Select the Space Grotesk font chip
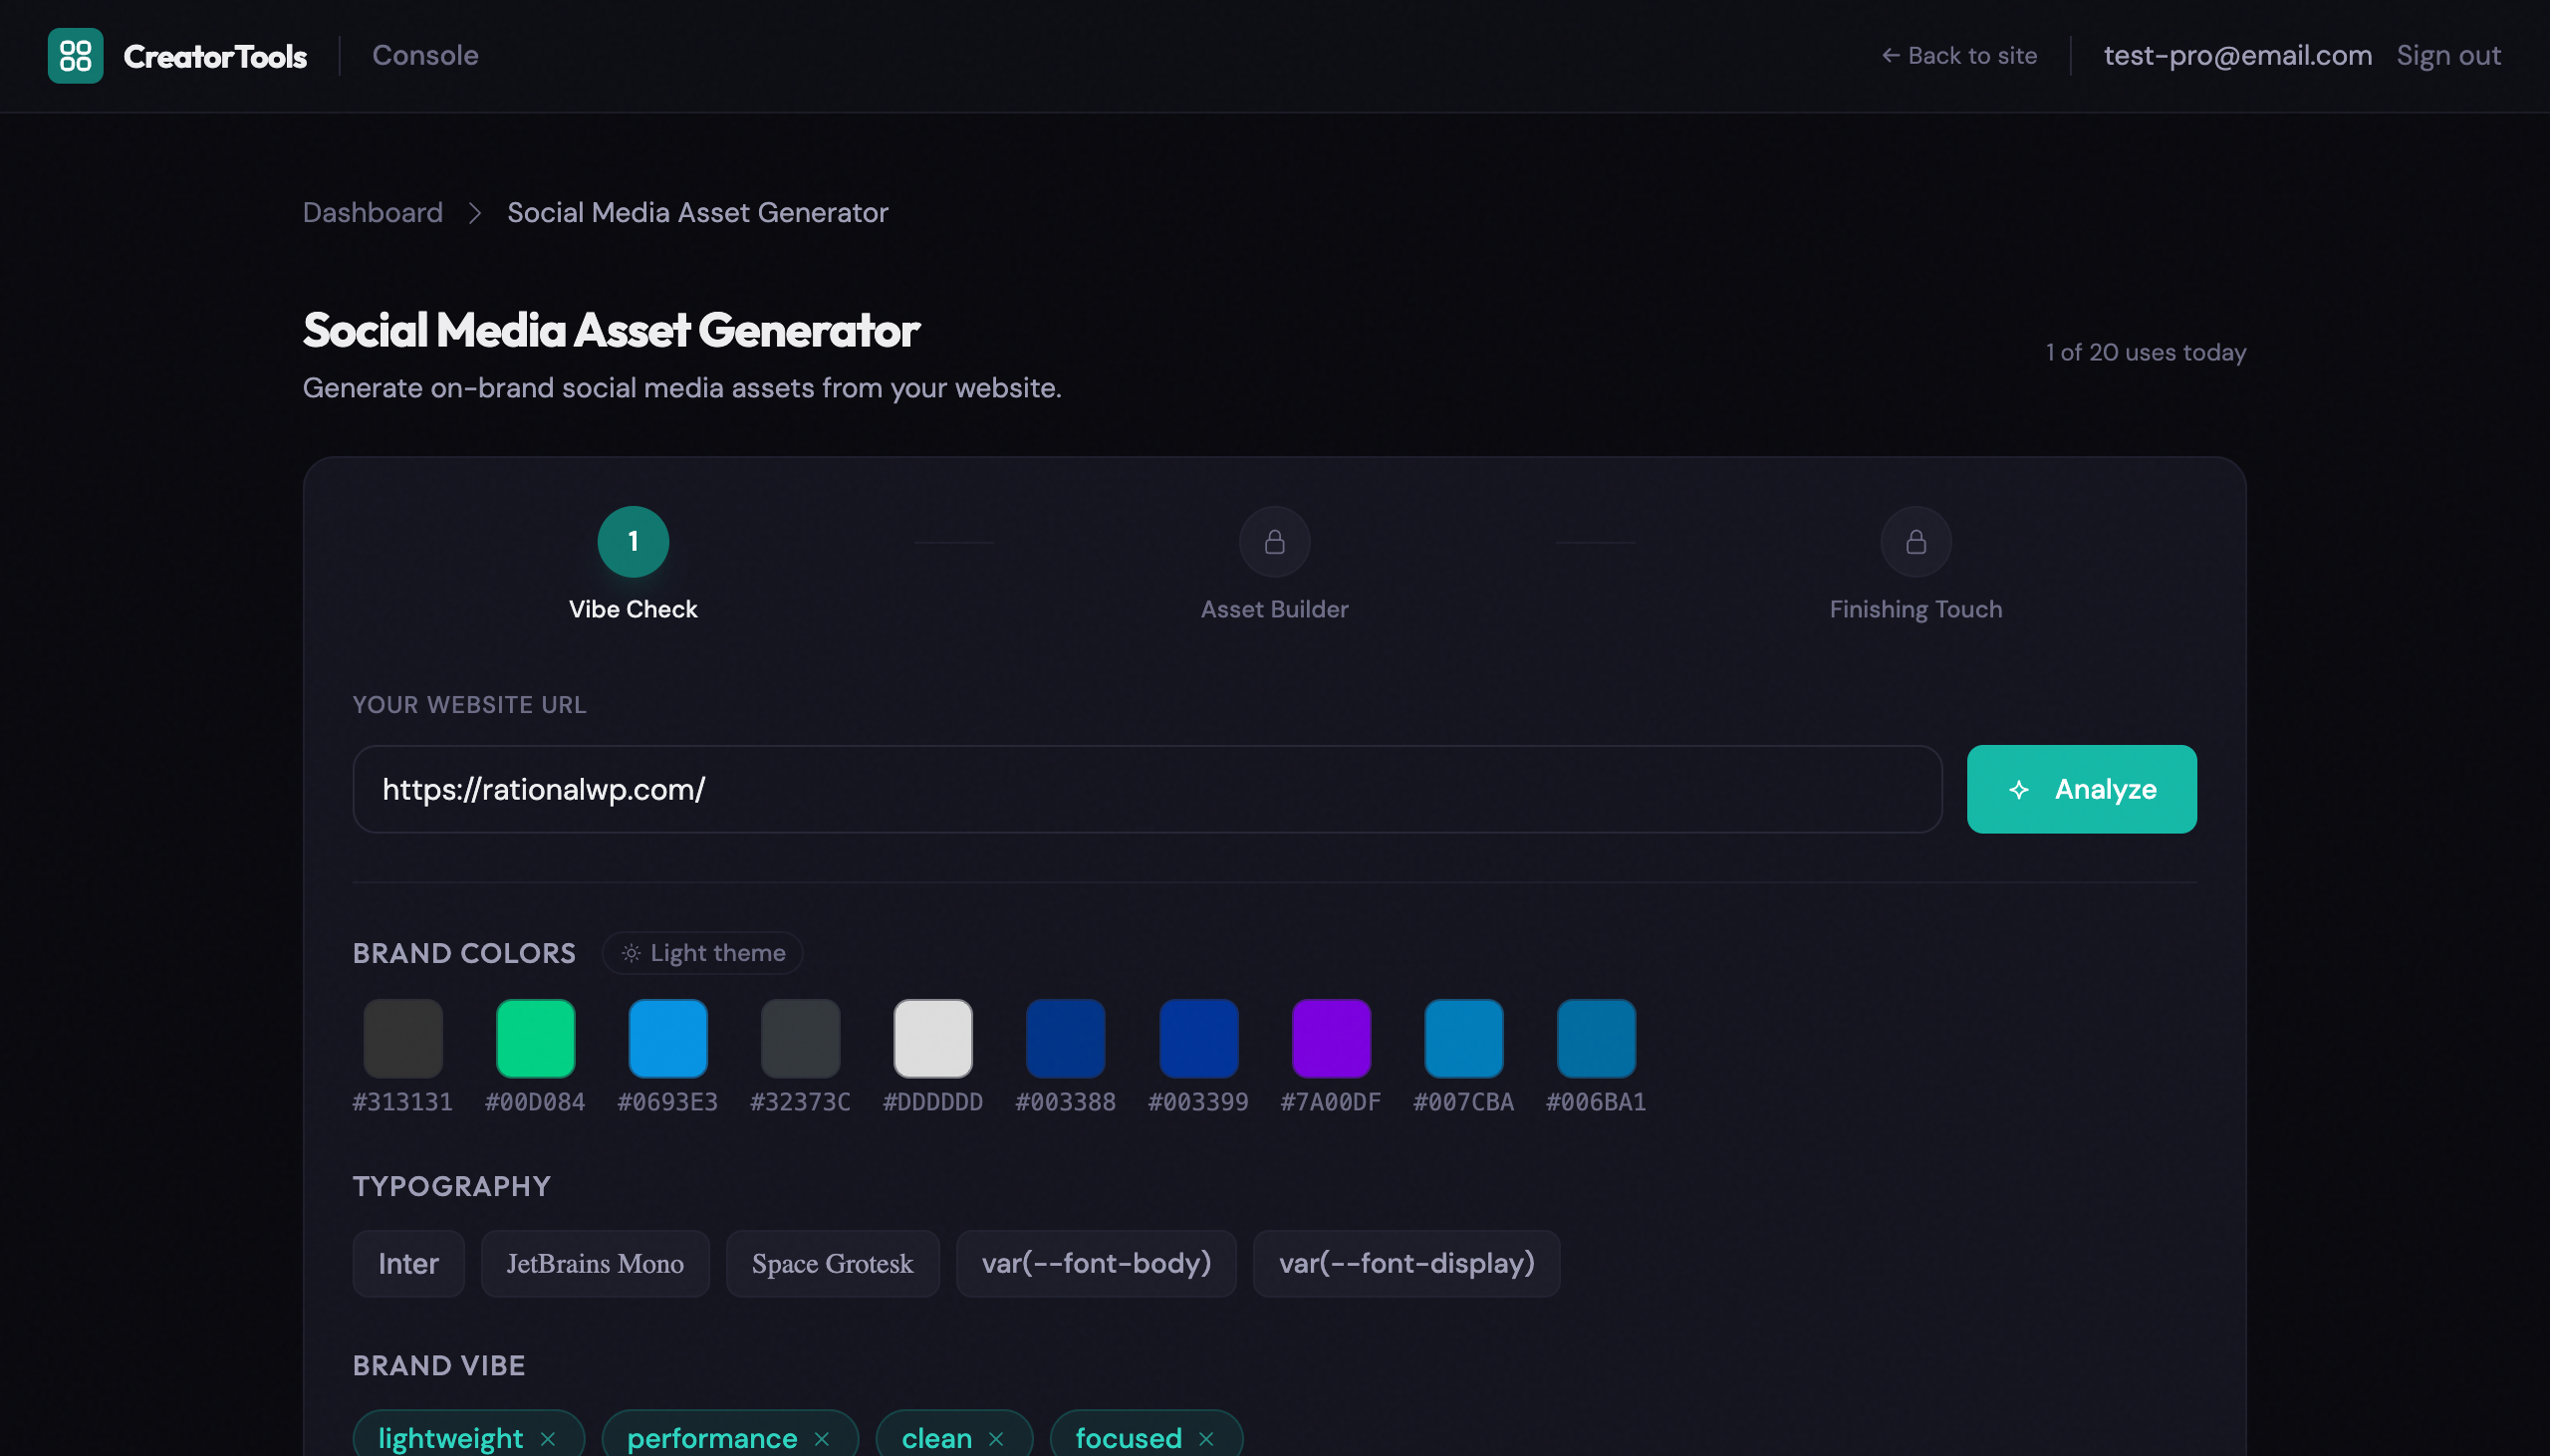The width and height of the screenshot is (2550, 1456). pyautogui.click(x=832, y=1263)
